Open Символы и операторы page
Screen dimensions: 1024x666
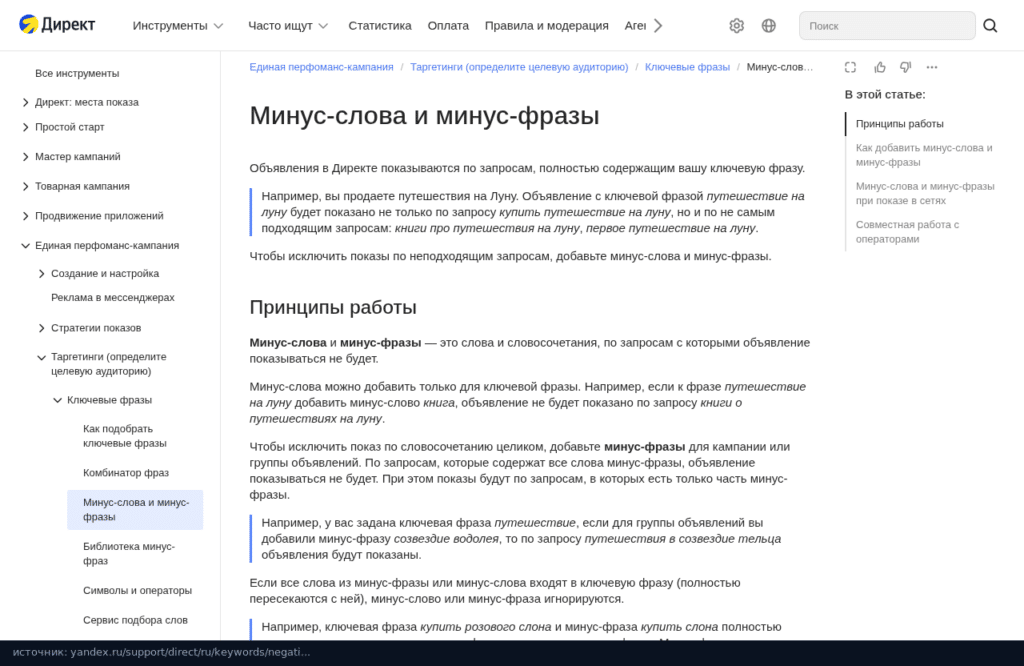(137, 590)
